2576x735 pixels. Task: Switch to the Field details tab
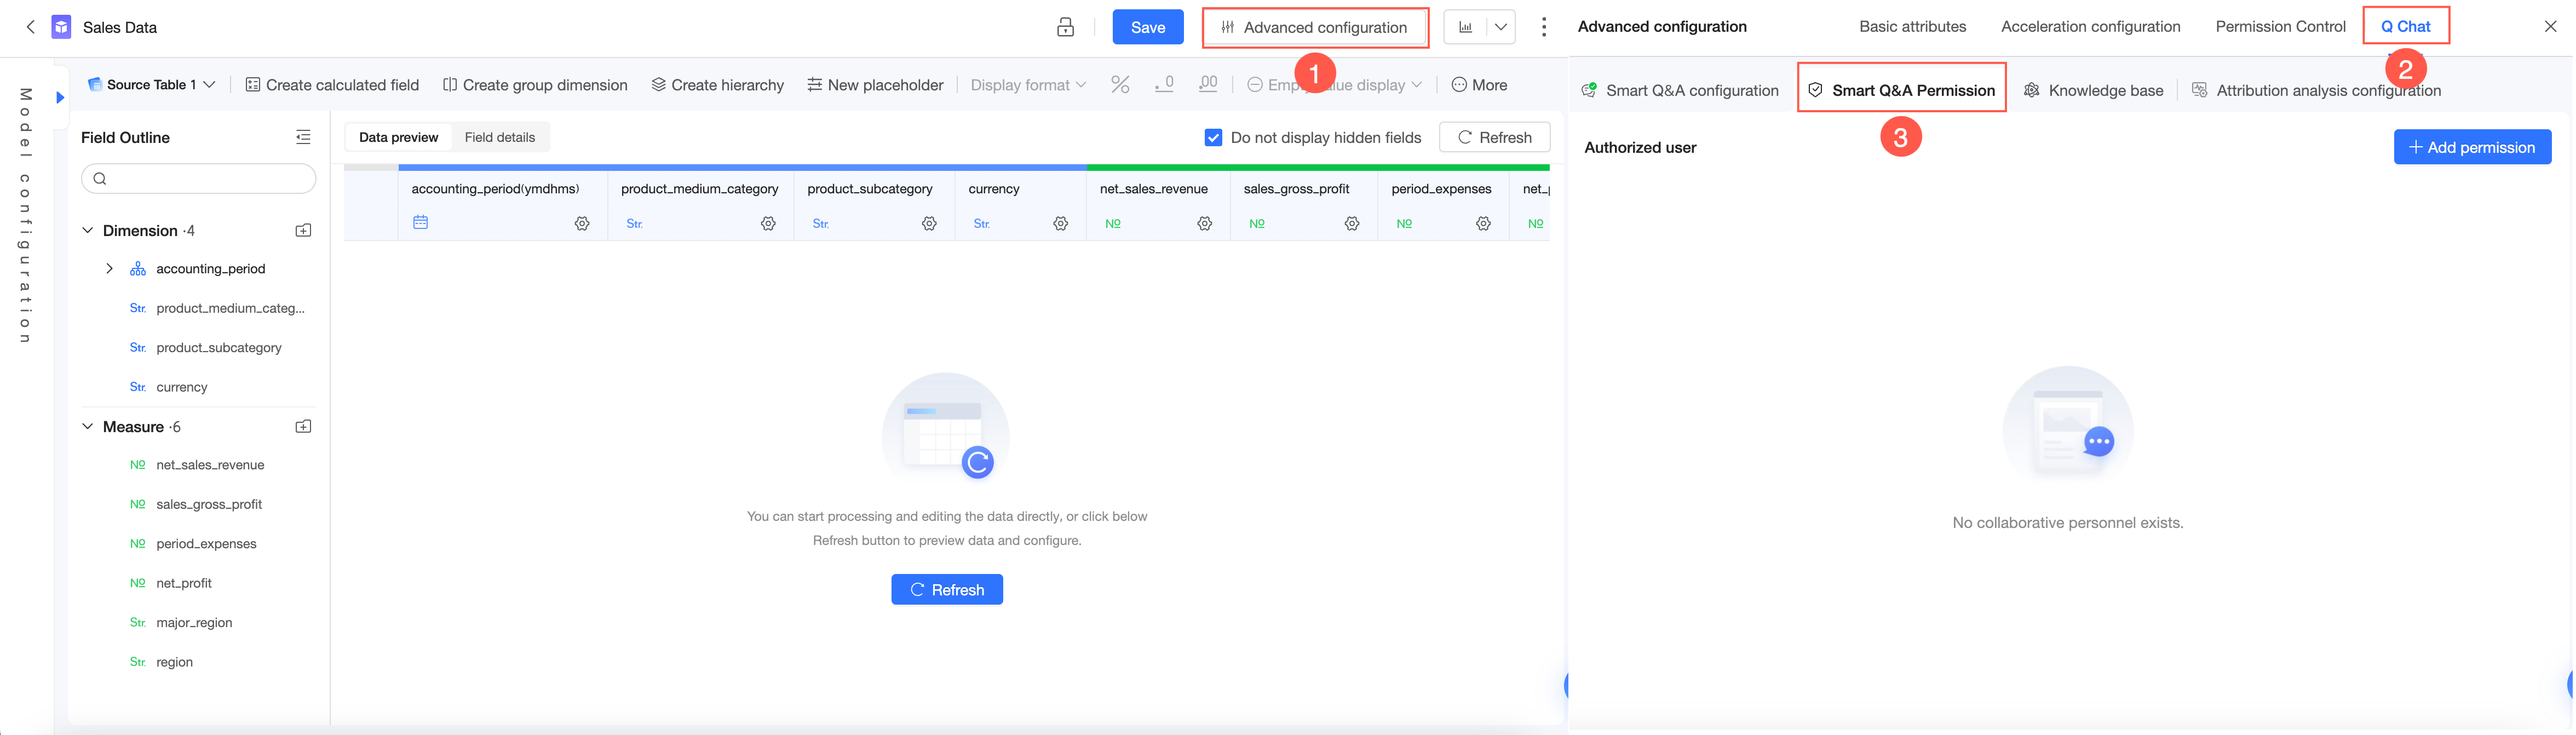click(x=499, y=137)
